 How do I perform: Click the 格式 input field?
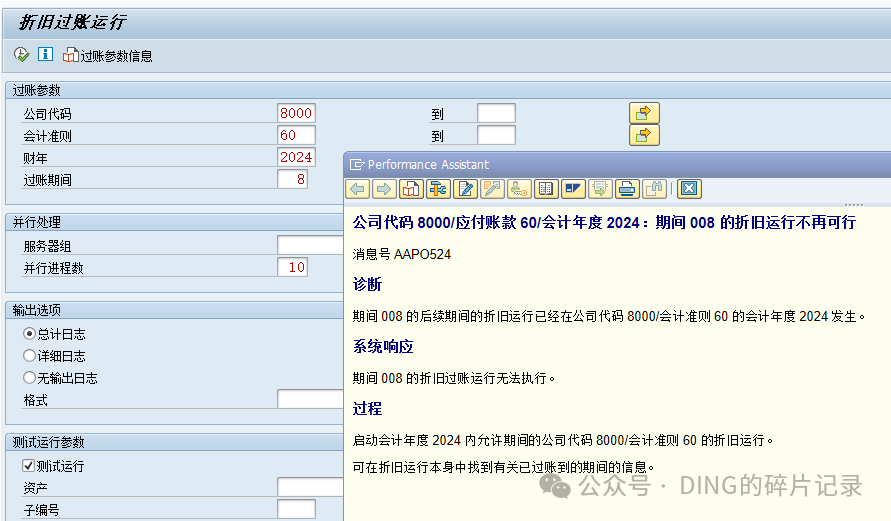pyautogui.click(x=310, y=399)
